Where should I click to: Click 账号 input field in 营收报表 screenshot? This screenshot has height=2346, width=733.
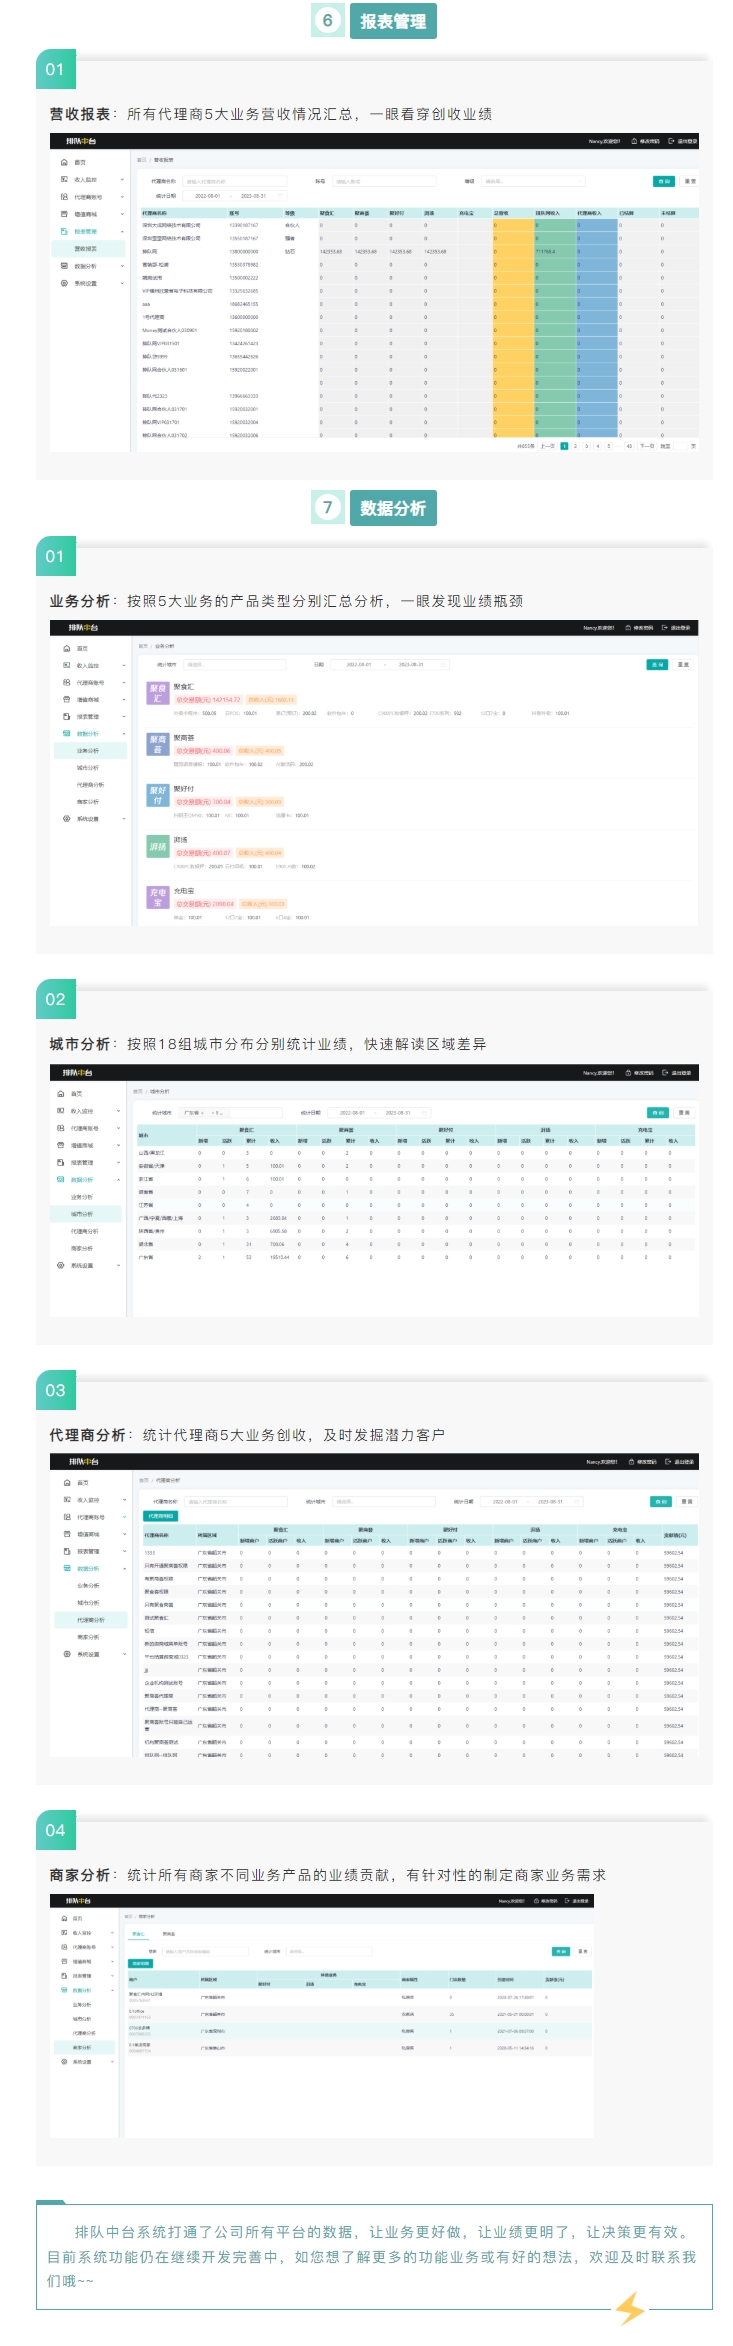[x=384, y=182]
